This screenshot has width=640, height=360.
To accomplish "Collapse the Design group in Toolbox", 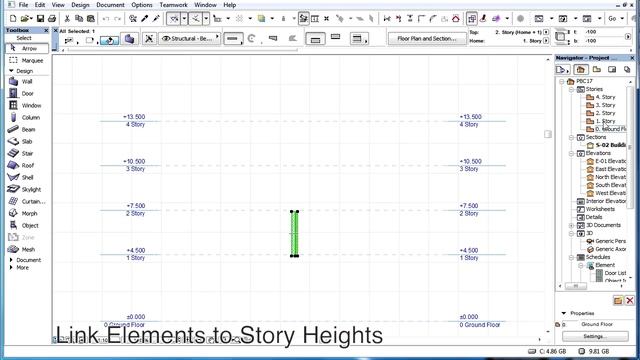I will tap(11, 71).
